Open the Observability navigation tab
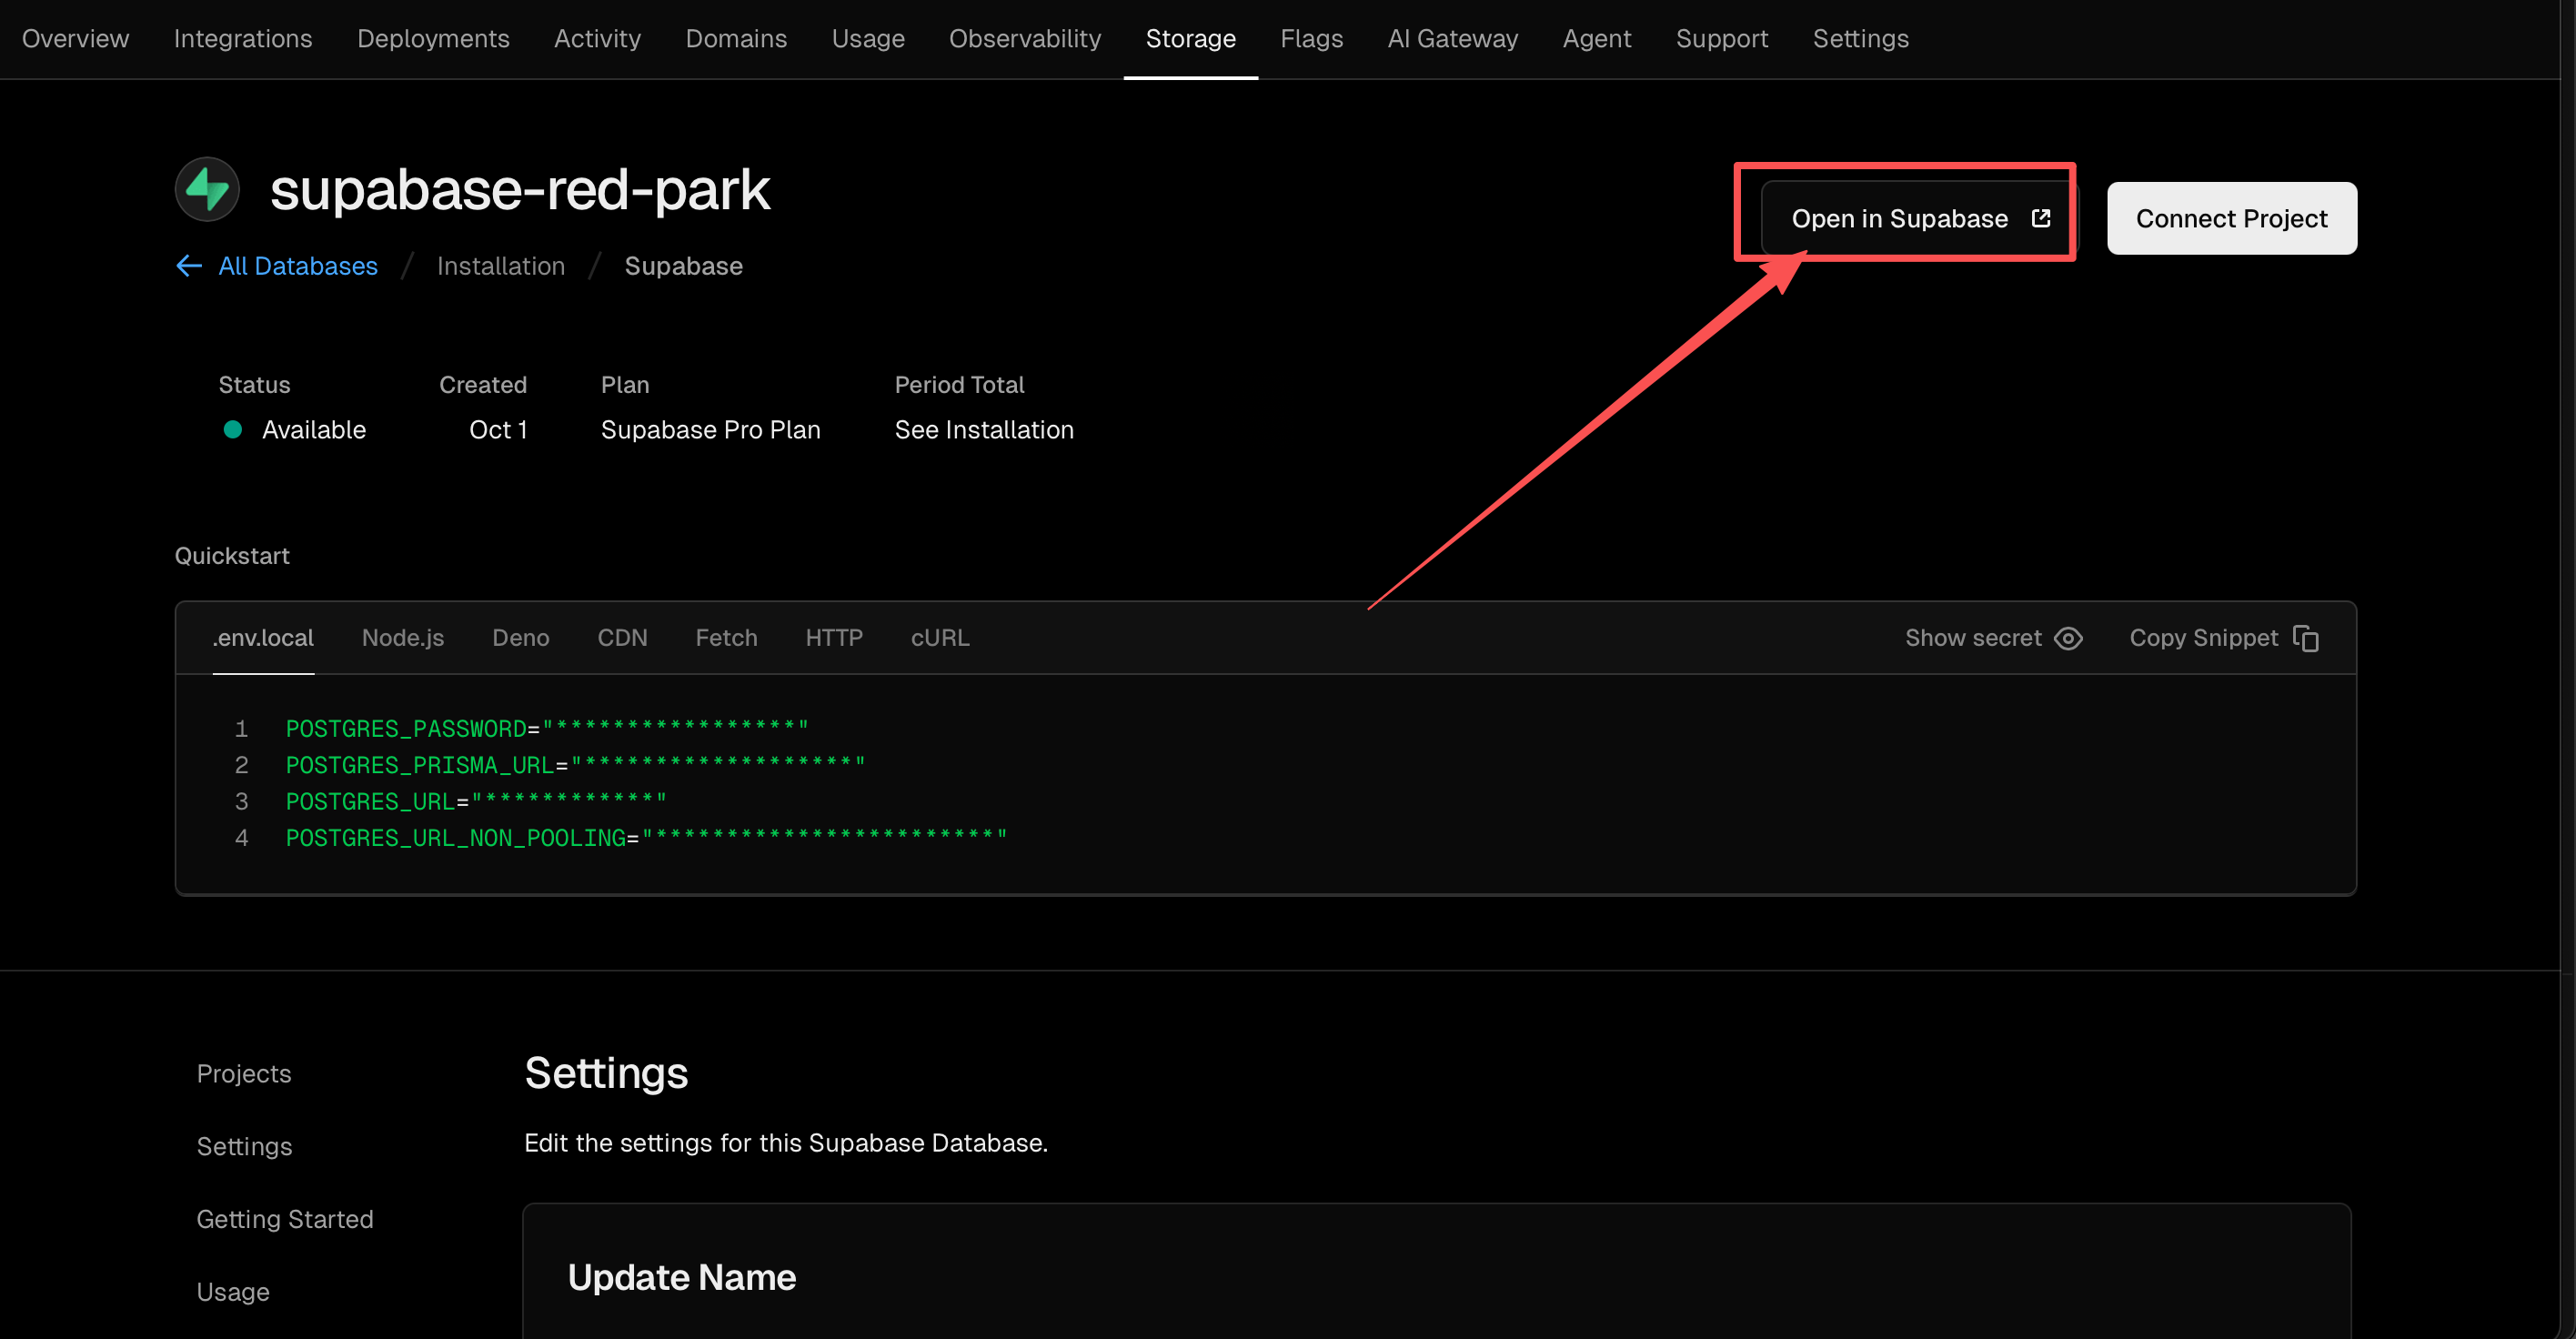2576x1339 pixels. (x=1024, y=39)
